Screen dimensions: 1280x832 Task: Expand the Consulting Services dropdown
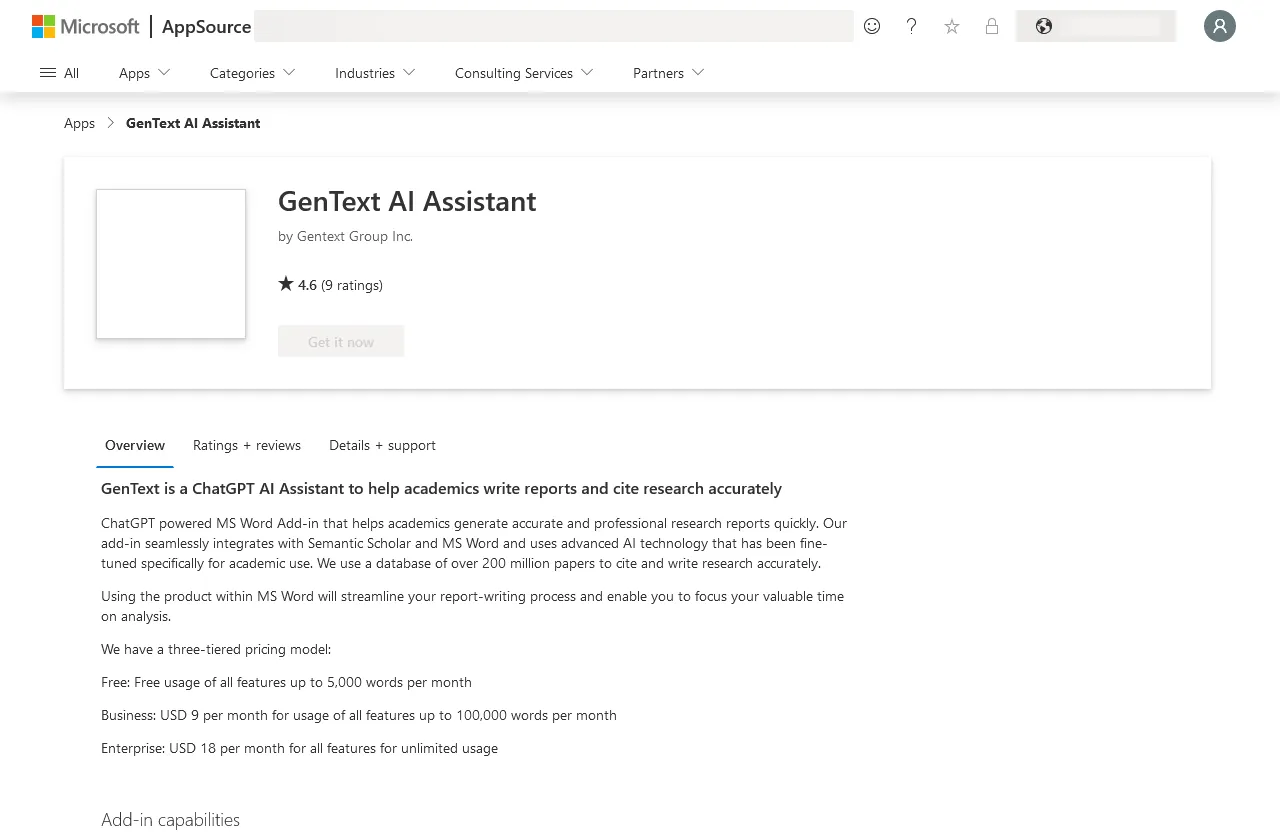tap(524, 73)
